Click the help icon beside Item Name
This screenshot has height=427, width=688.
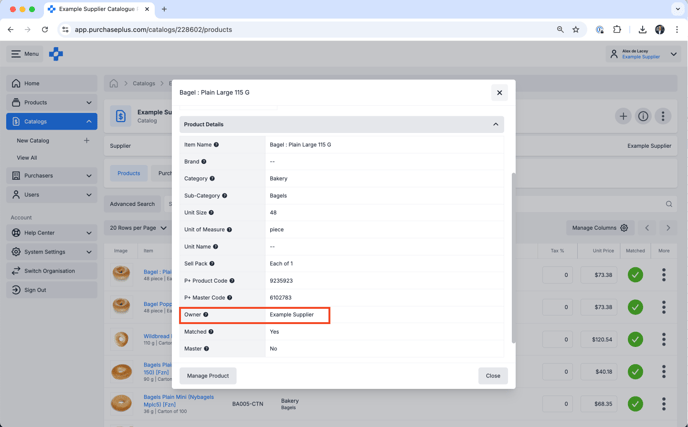[216, 145]
